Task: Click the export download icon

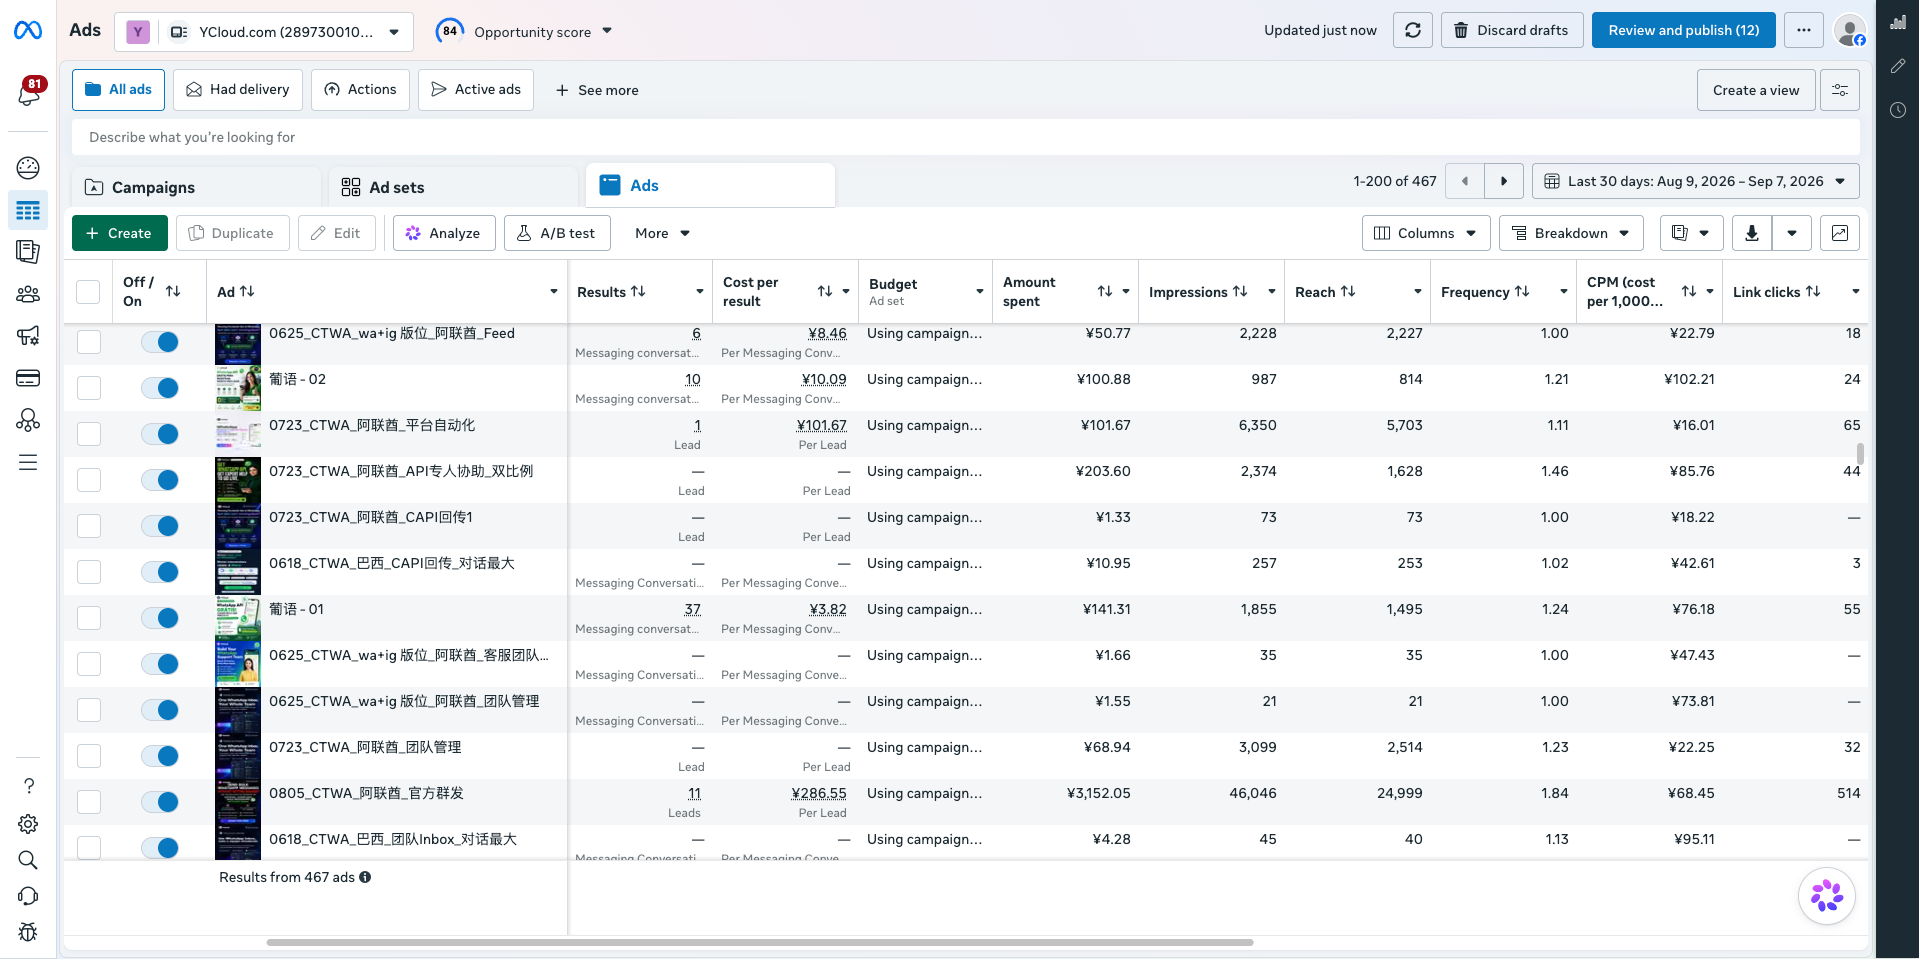Action: click(x=1752, y=233)
